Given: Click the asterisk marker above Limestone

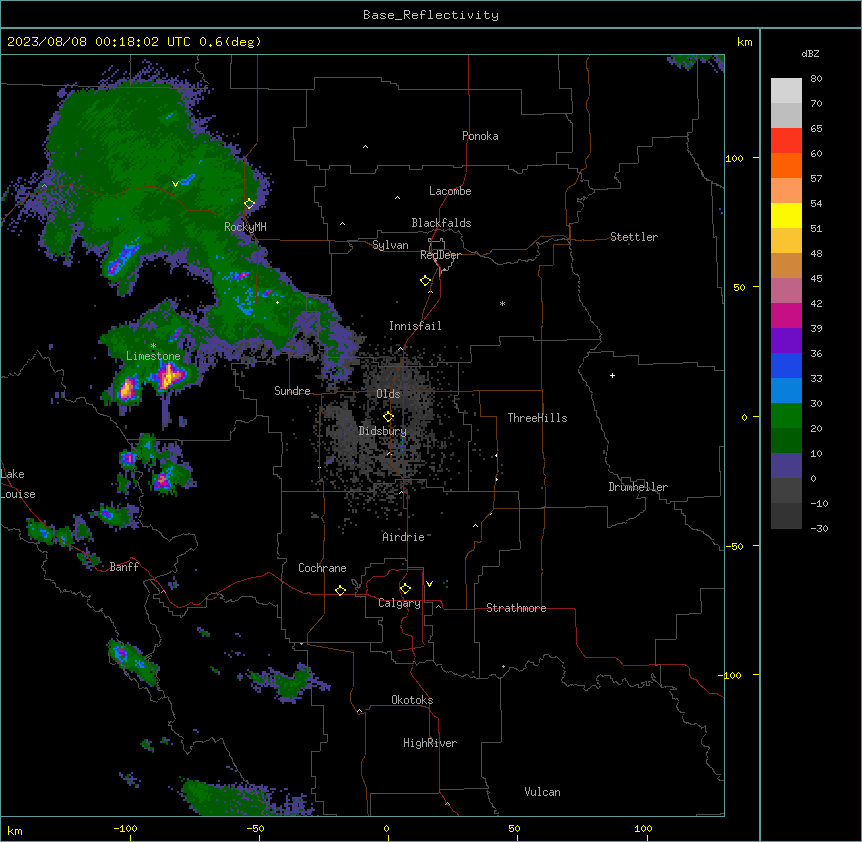Looking at the screenshot, I should [x=153, y=346].
